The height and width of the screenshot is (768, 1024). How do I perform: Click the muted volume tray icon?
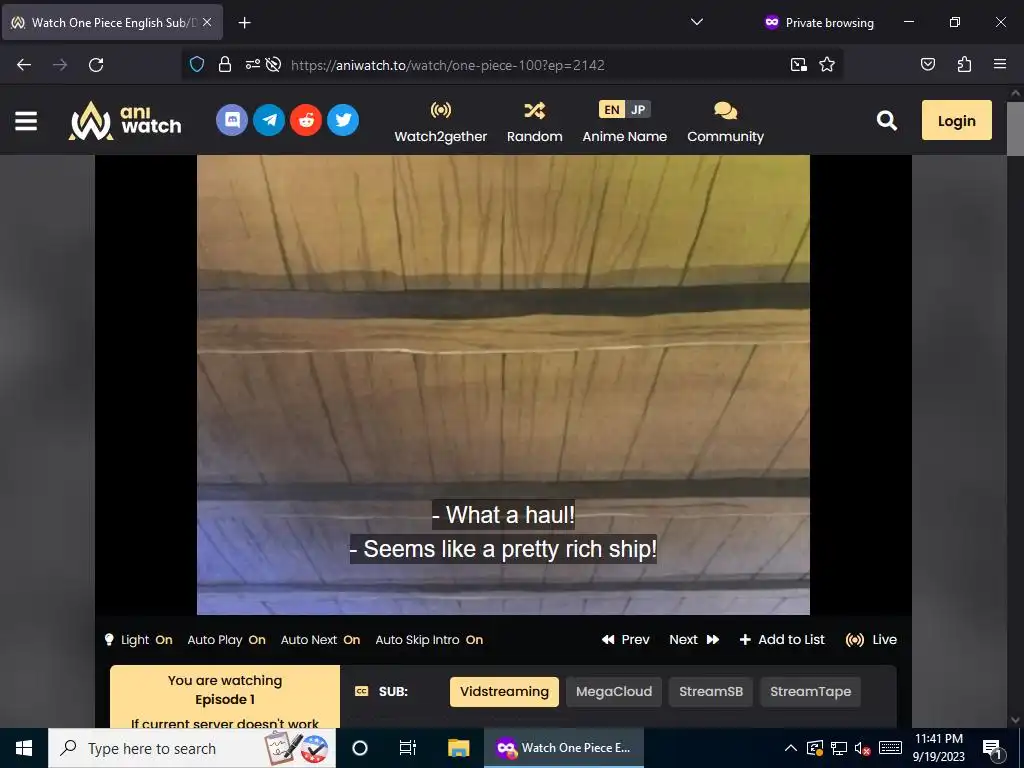click(862, 748)
